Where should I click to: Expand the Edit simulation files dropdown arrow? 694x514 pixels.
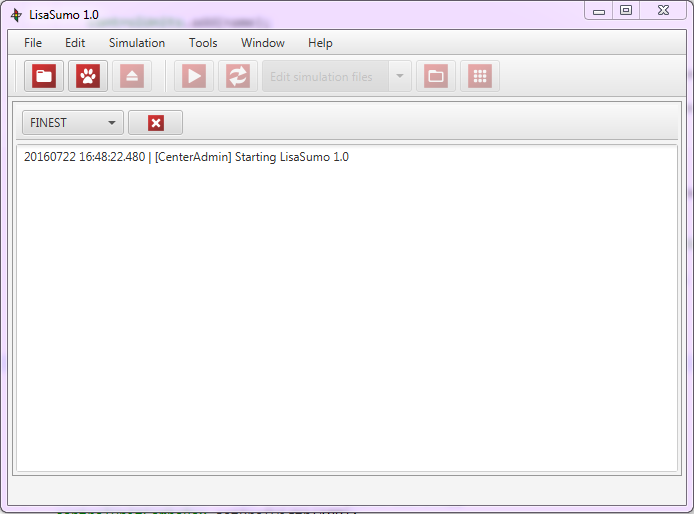tap(400, 76)
